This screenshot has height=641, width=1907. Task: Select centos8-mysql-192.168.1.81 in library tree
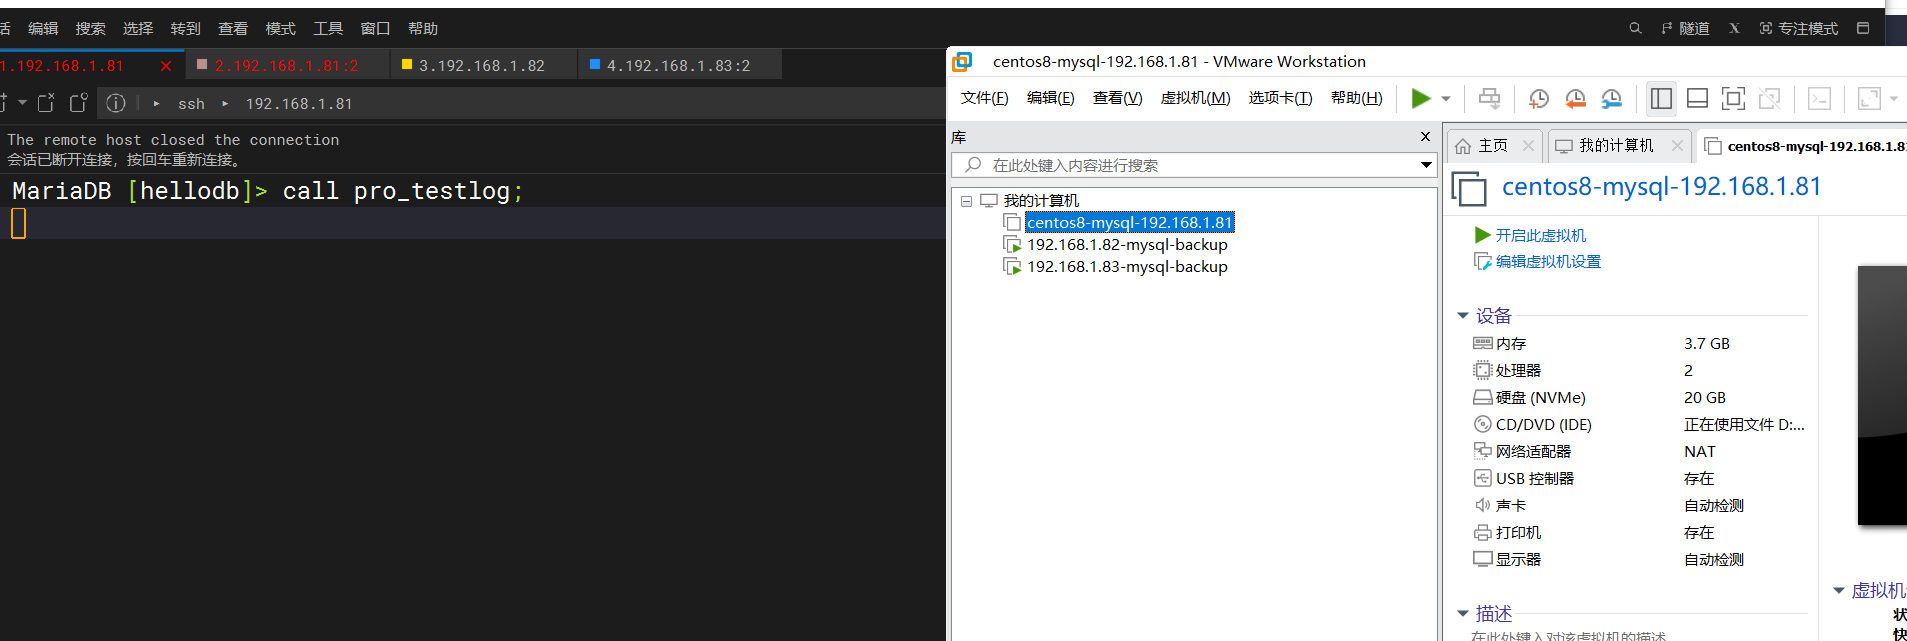point(1130,223)
